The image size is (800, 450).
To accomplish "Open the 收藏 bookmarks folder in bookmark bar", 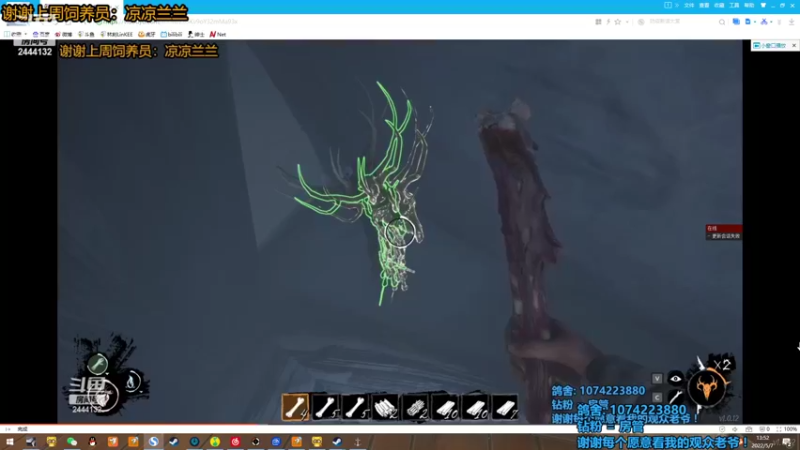I will [x=15, y=34].
